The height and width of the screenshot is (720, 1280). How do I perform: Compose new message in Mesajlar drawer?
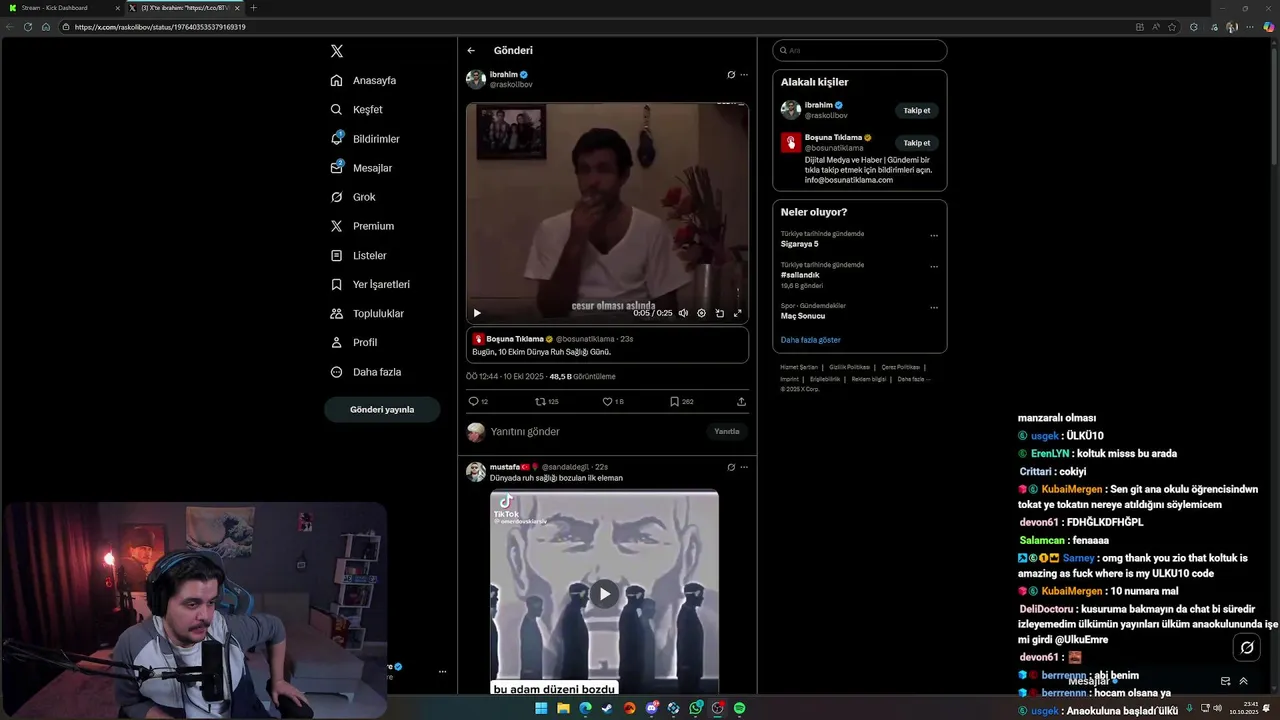(1226, 682)
